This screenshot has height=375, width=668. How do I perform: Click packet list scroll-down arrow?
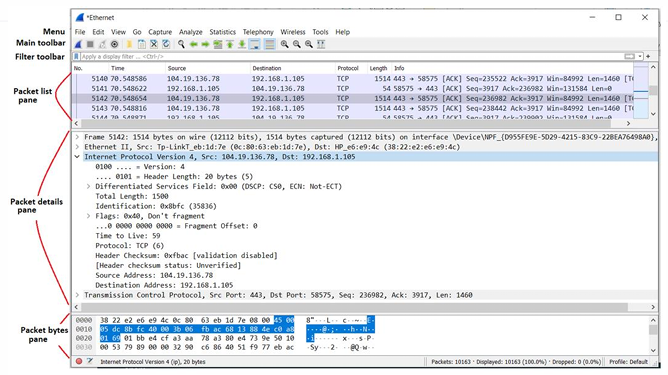point(653,114)
